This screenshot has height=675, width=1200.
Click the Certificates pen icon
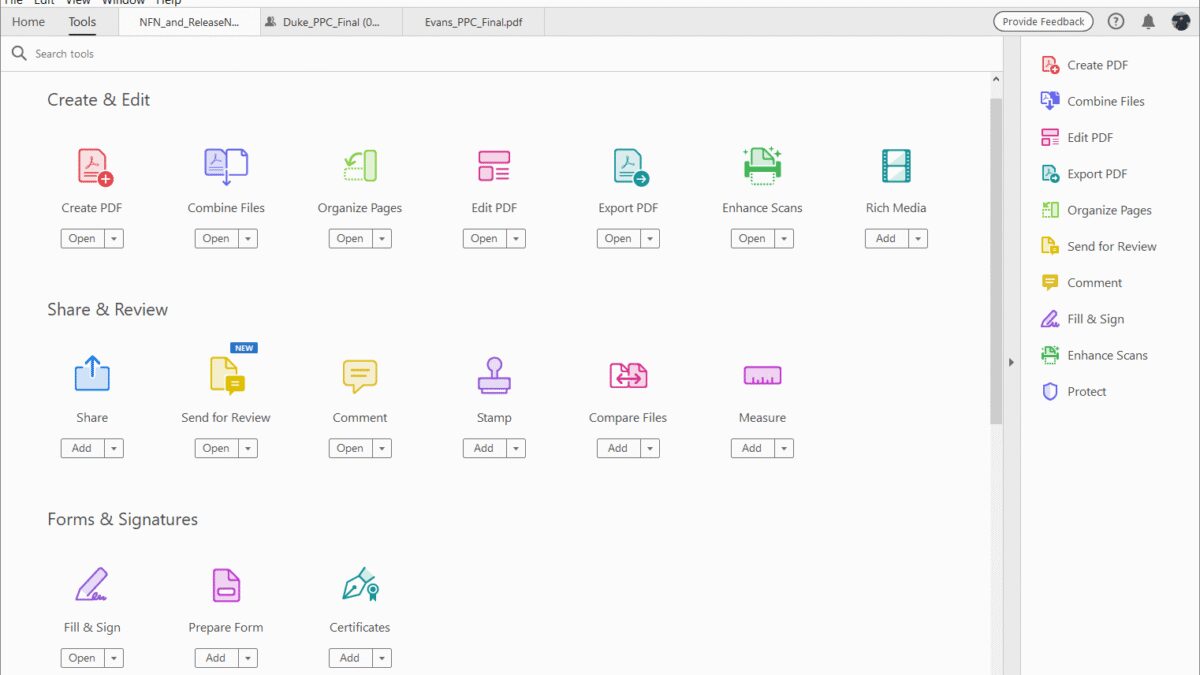[360, 585]
